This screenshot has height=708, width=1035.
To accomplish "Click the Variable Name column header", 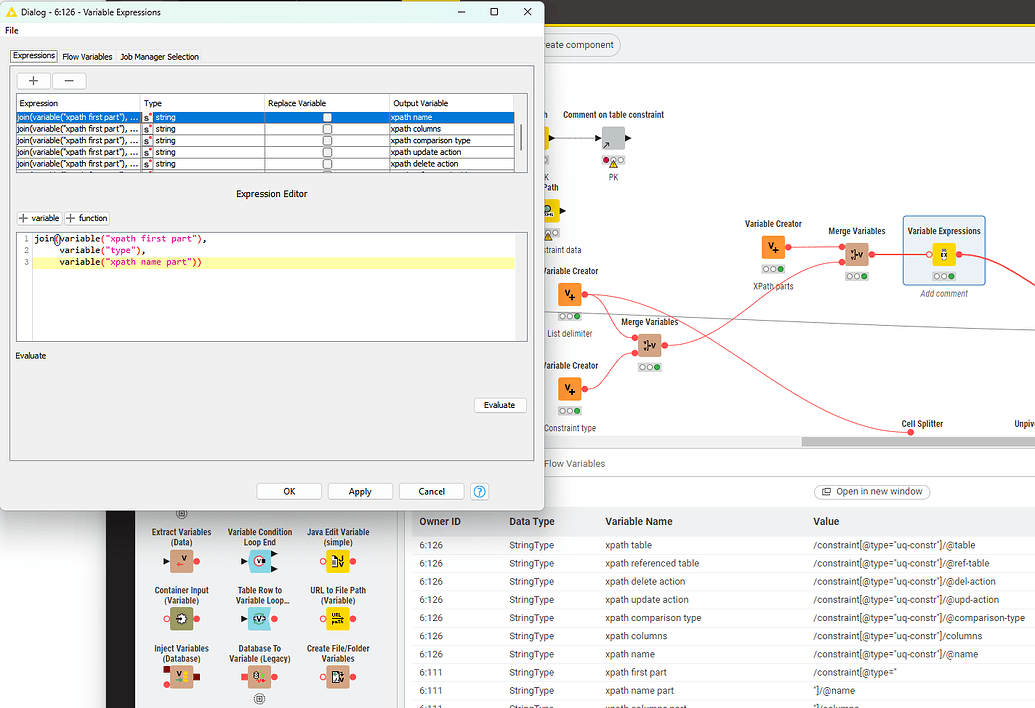I will [x=638, y=521].
